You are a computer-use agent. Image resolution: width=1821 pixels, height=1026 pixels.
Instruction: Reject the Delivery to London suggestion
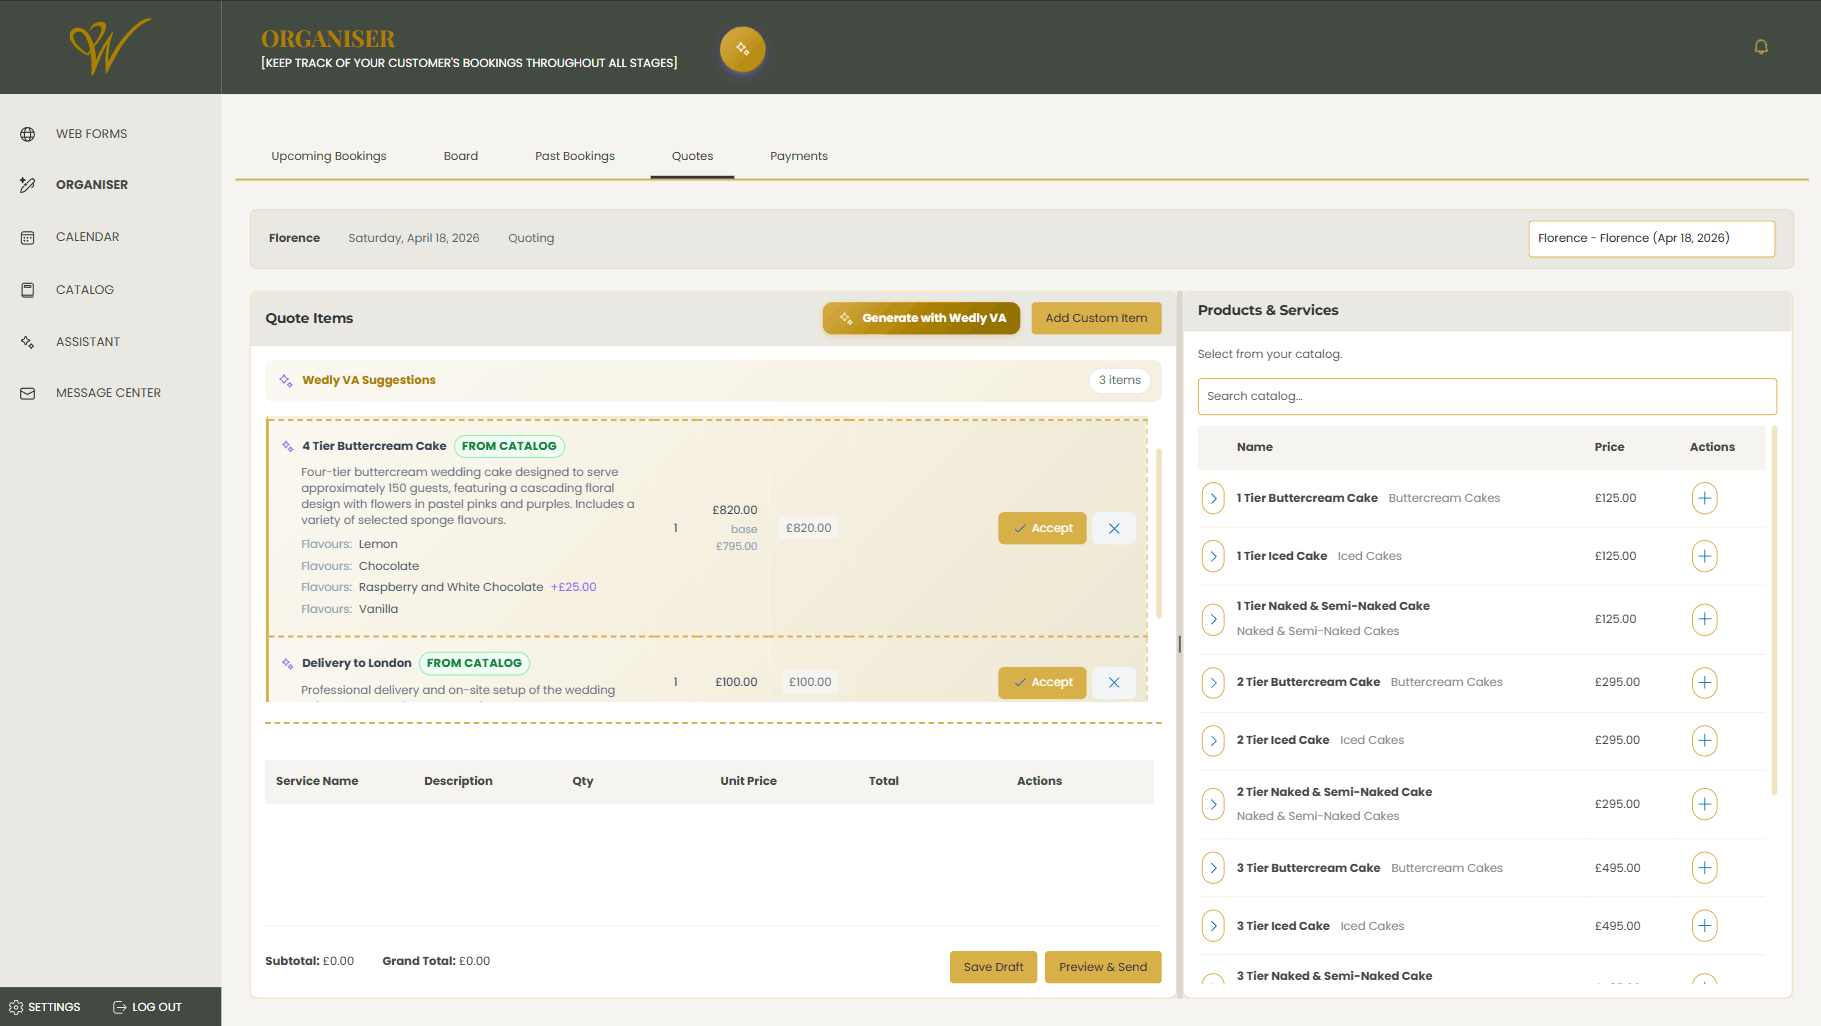[1114, 682]
